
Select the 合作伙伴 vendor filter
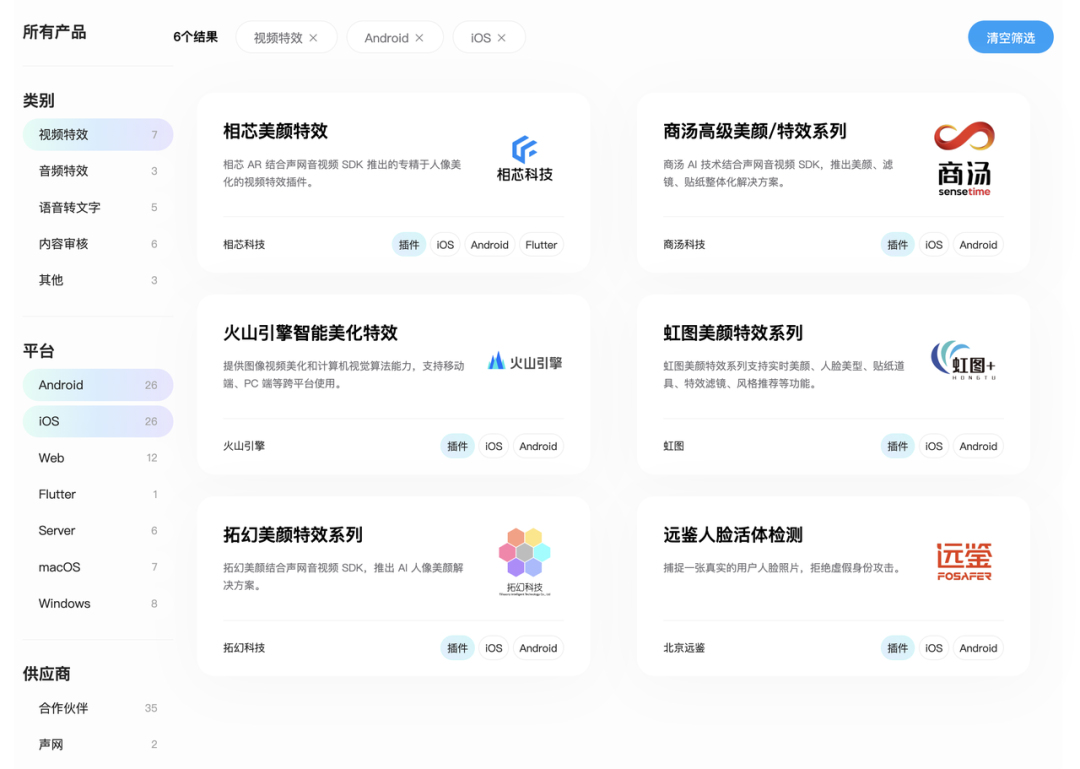pyautogui.click(x=98, y=708)
